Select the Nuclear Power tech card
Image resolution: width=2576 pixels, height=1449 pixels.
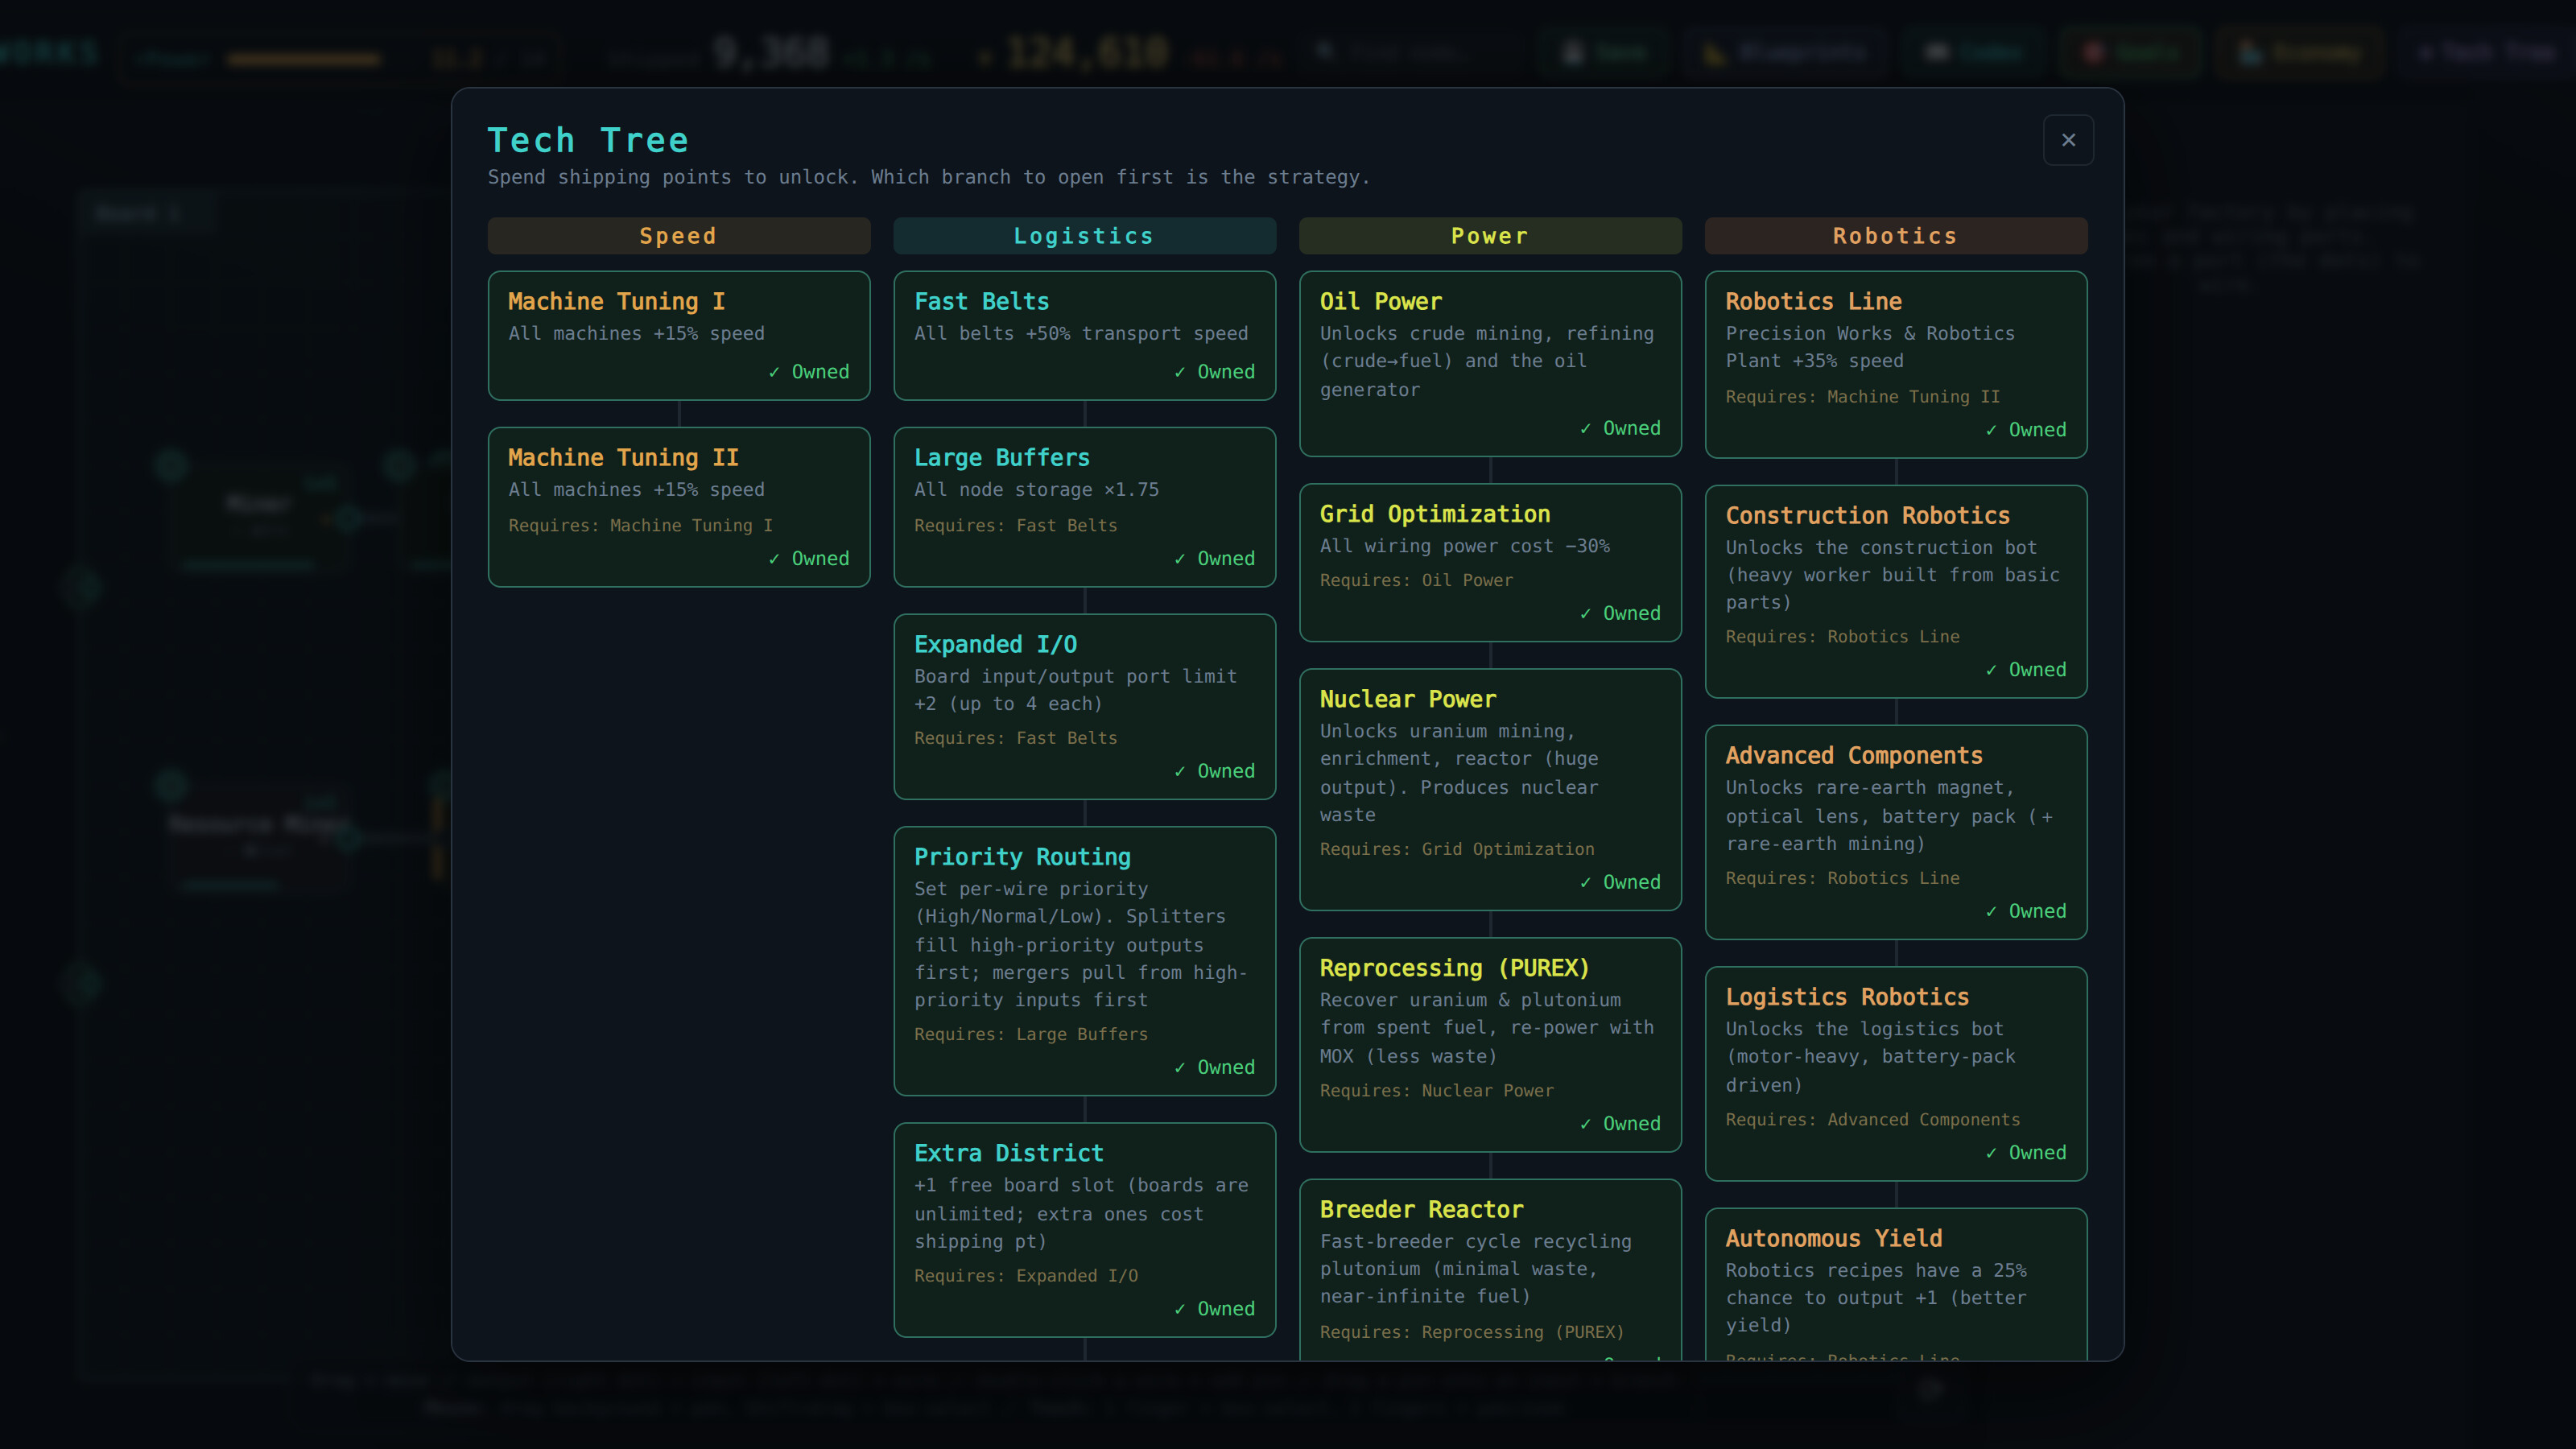[1490, 790]
